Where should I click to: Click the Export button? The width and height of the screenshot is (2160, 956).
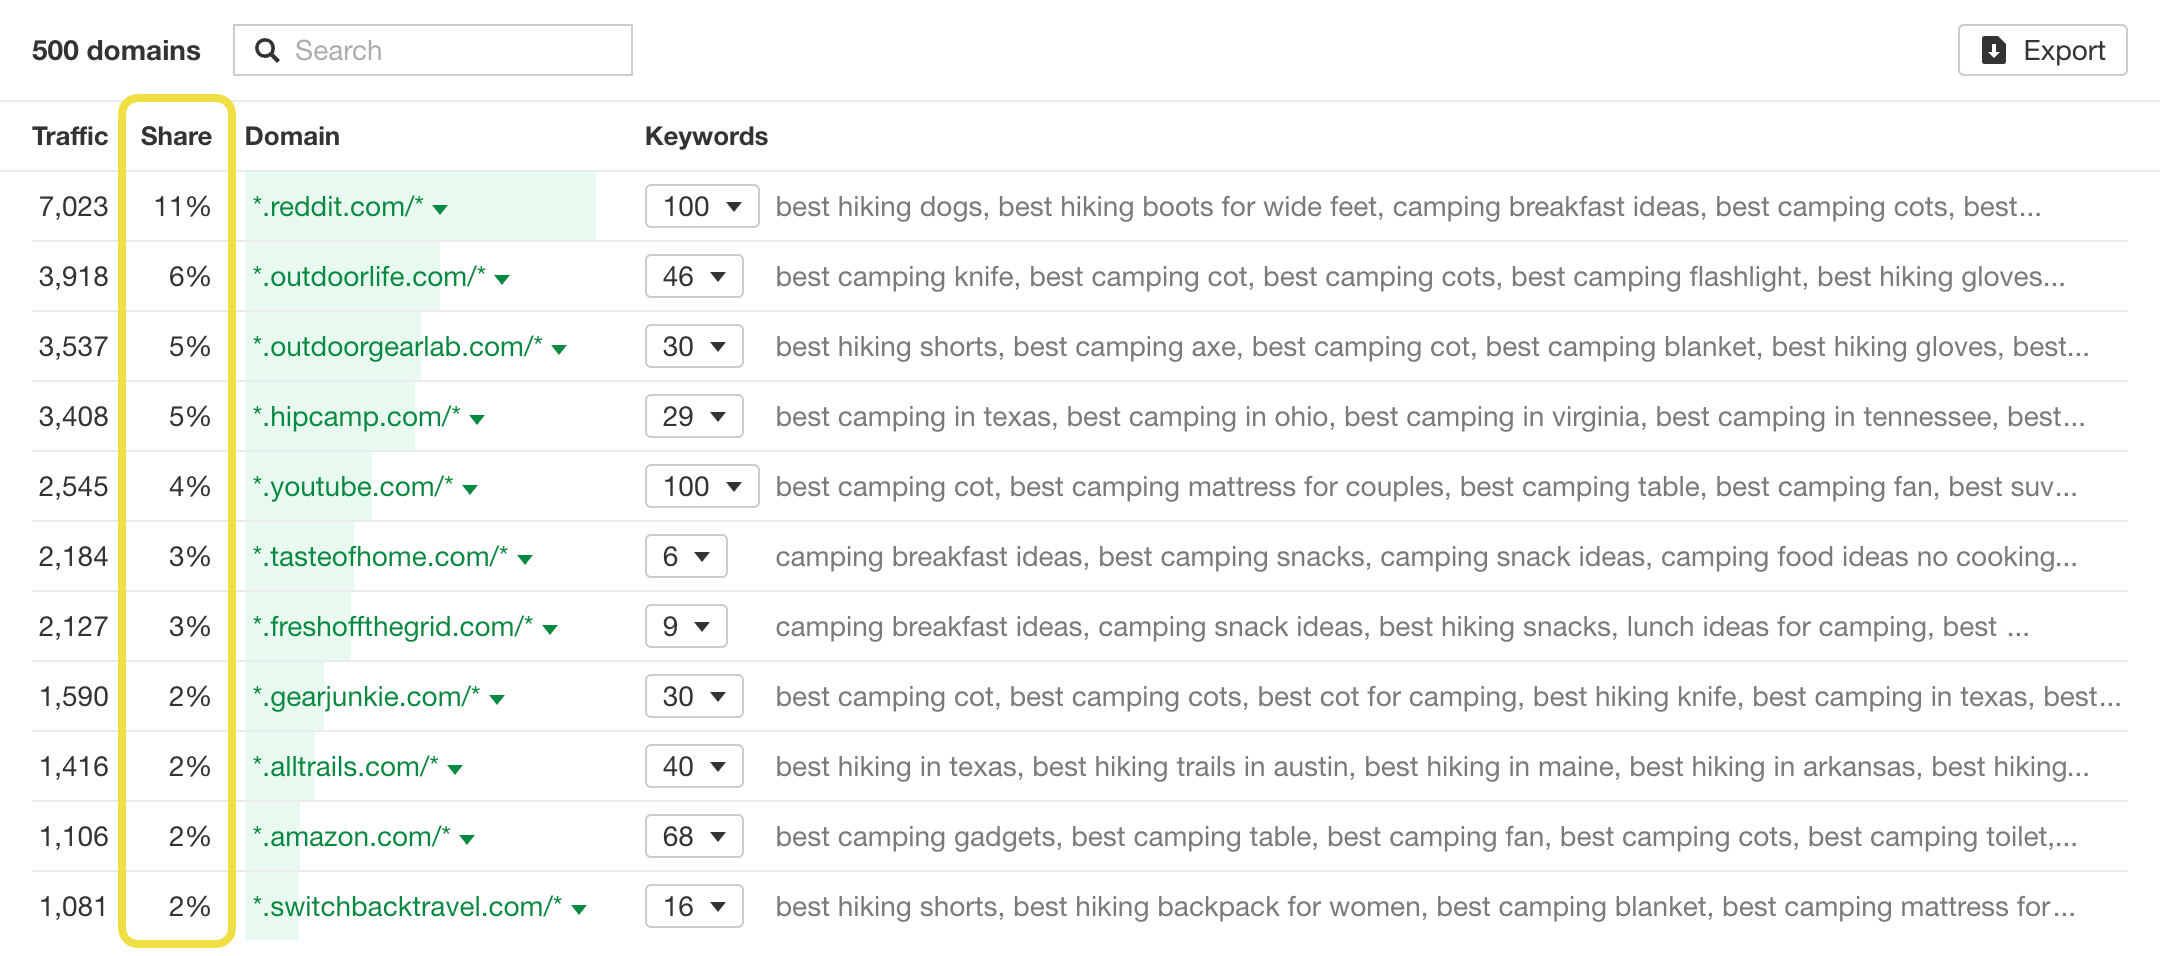(x=2042, y=50)
